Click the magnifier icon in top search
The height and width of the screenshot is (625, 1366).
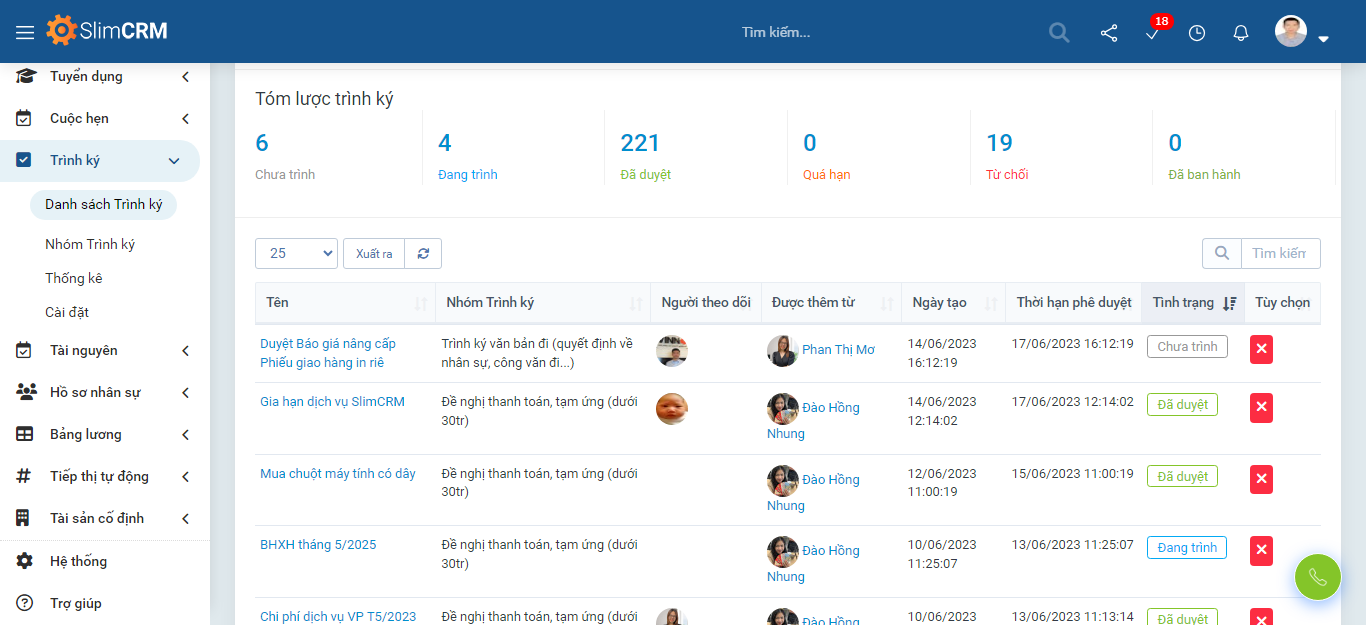(x=1059, y=33)
